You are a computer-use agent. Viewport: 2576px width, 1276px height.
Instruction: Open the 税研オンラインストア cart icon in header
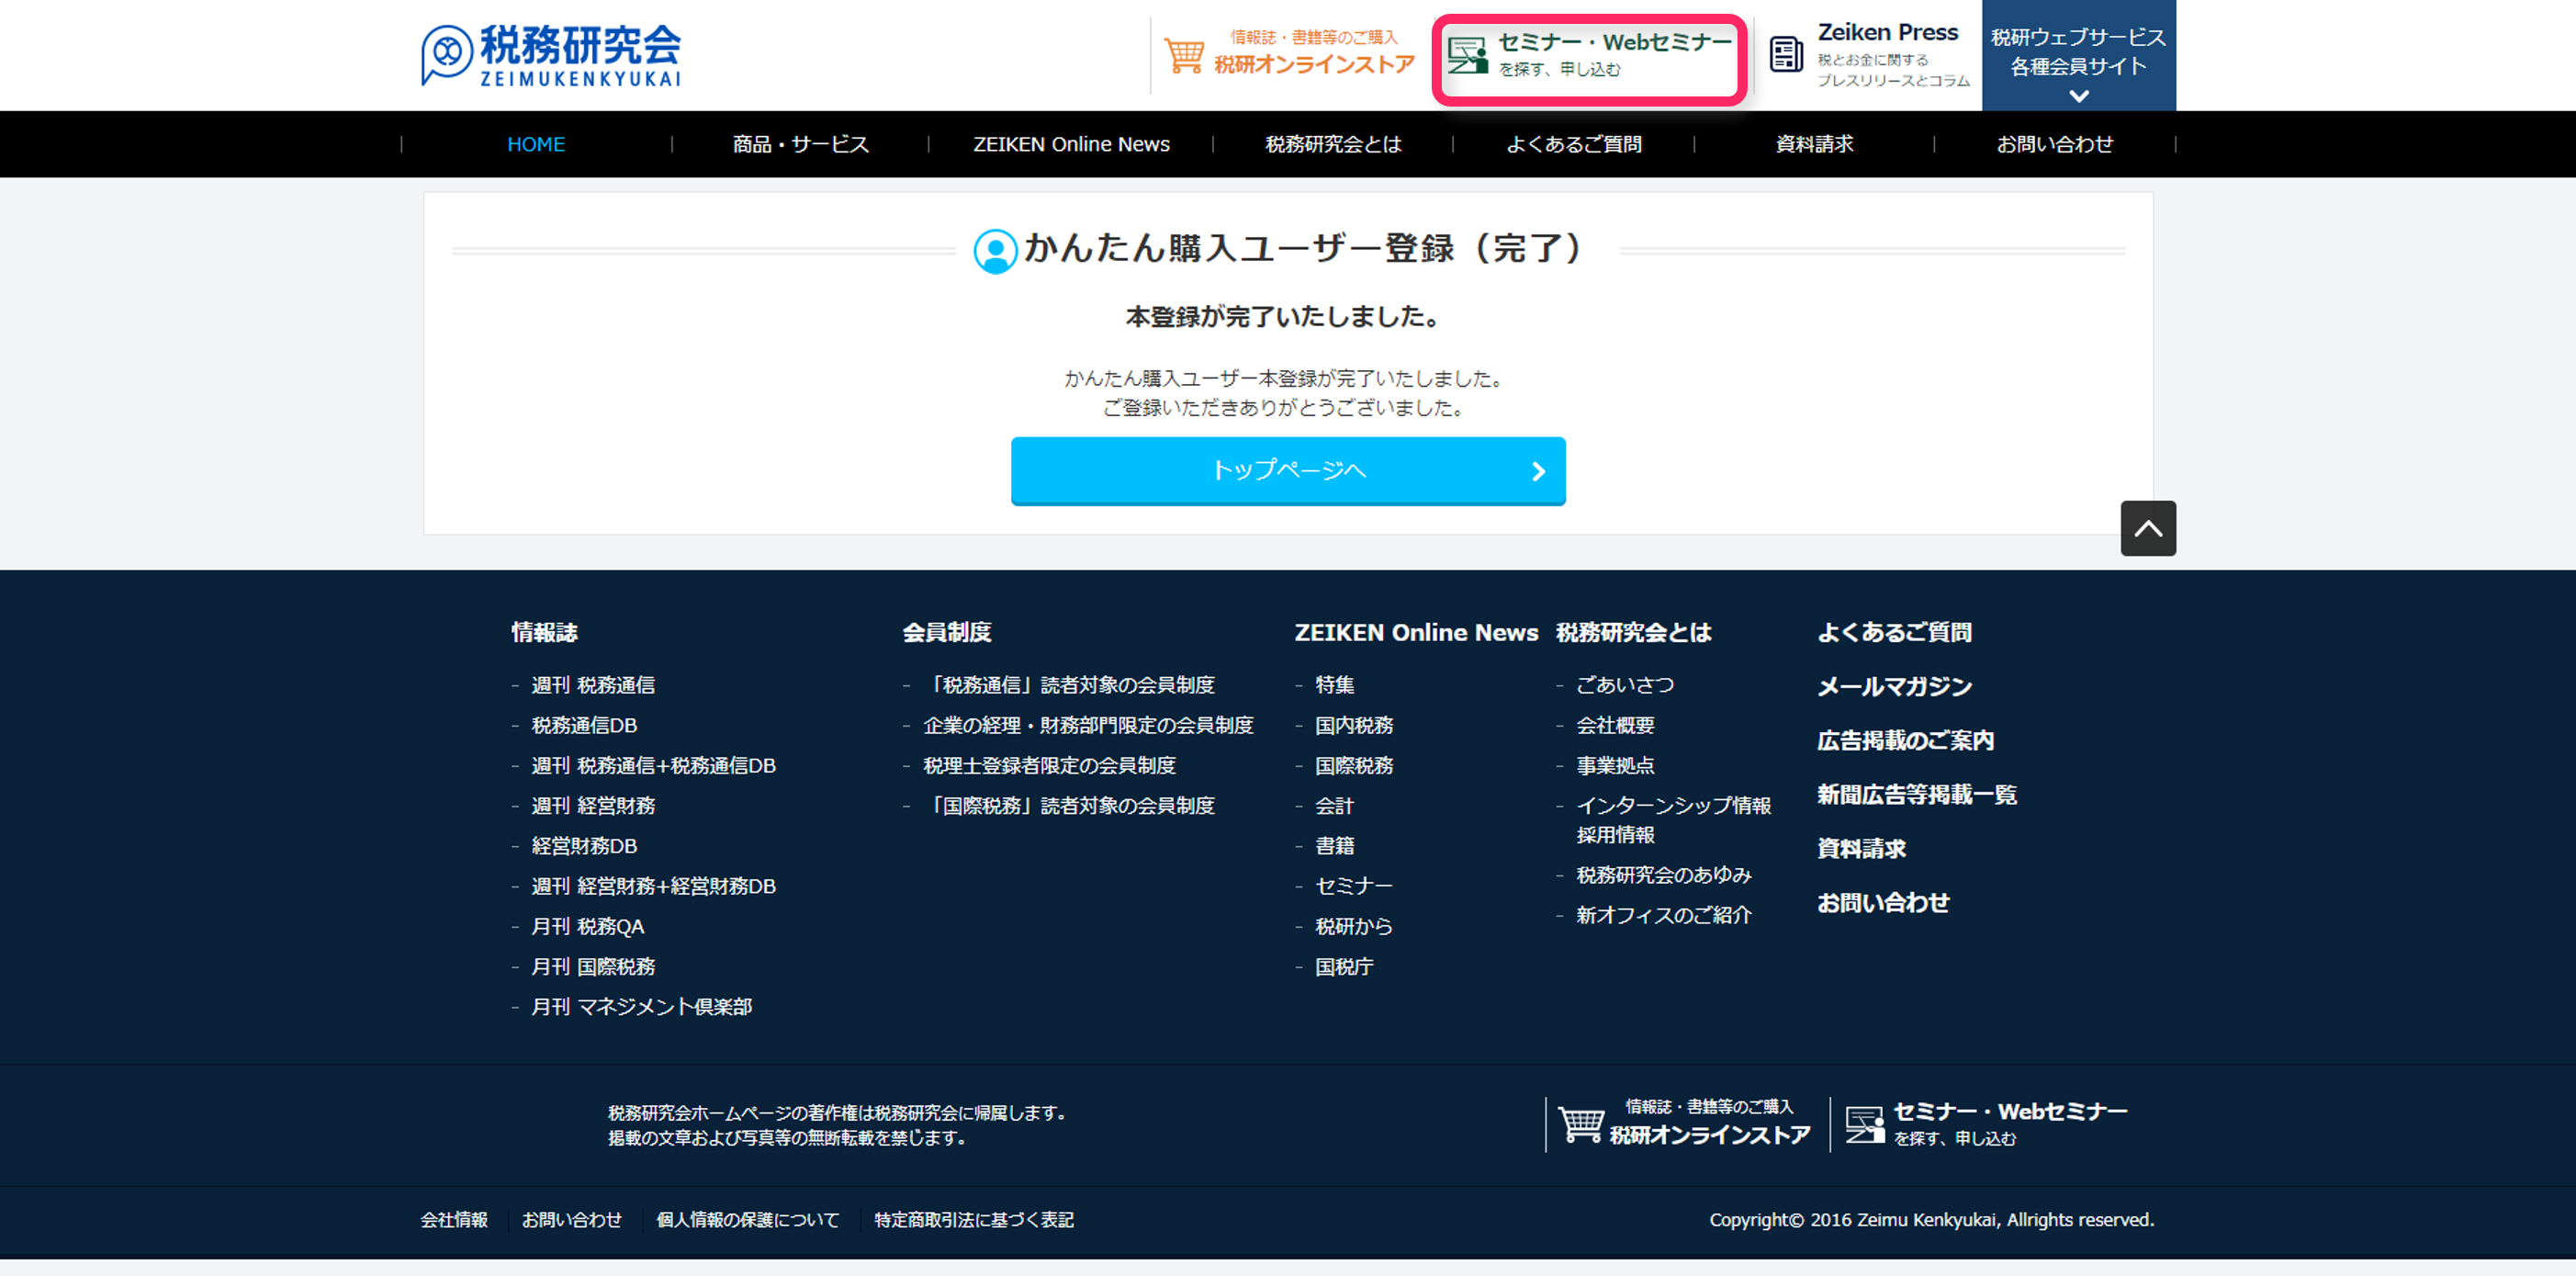1186,55
